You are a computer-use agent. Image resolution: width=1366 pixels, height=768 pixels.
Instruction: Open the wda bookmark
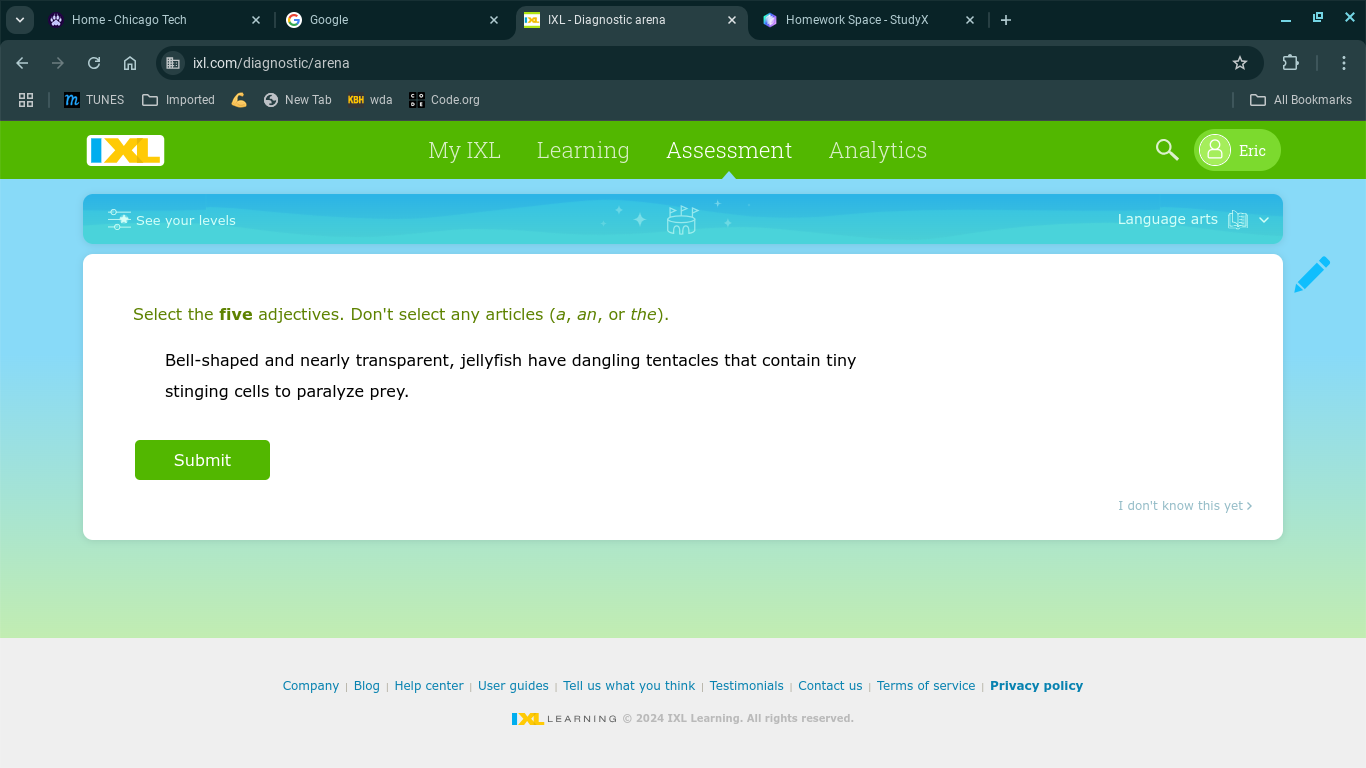tap(370, 100)
